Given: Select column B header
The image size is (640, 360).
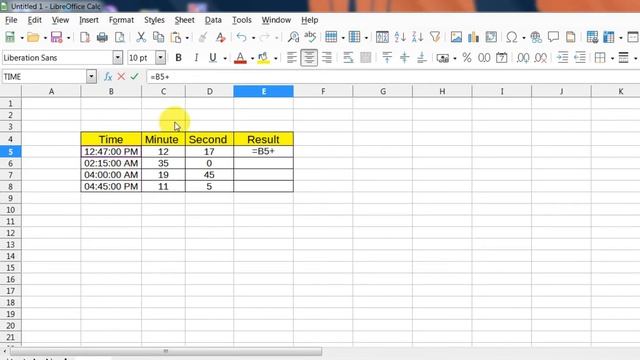Looking at the screenshot, I should click(111, 91).
